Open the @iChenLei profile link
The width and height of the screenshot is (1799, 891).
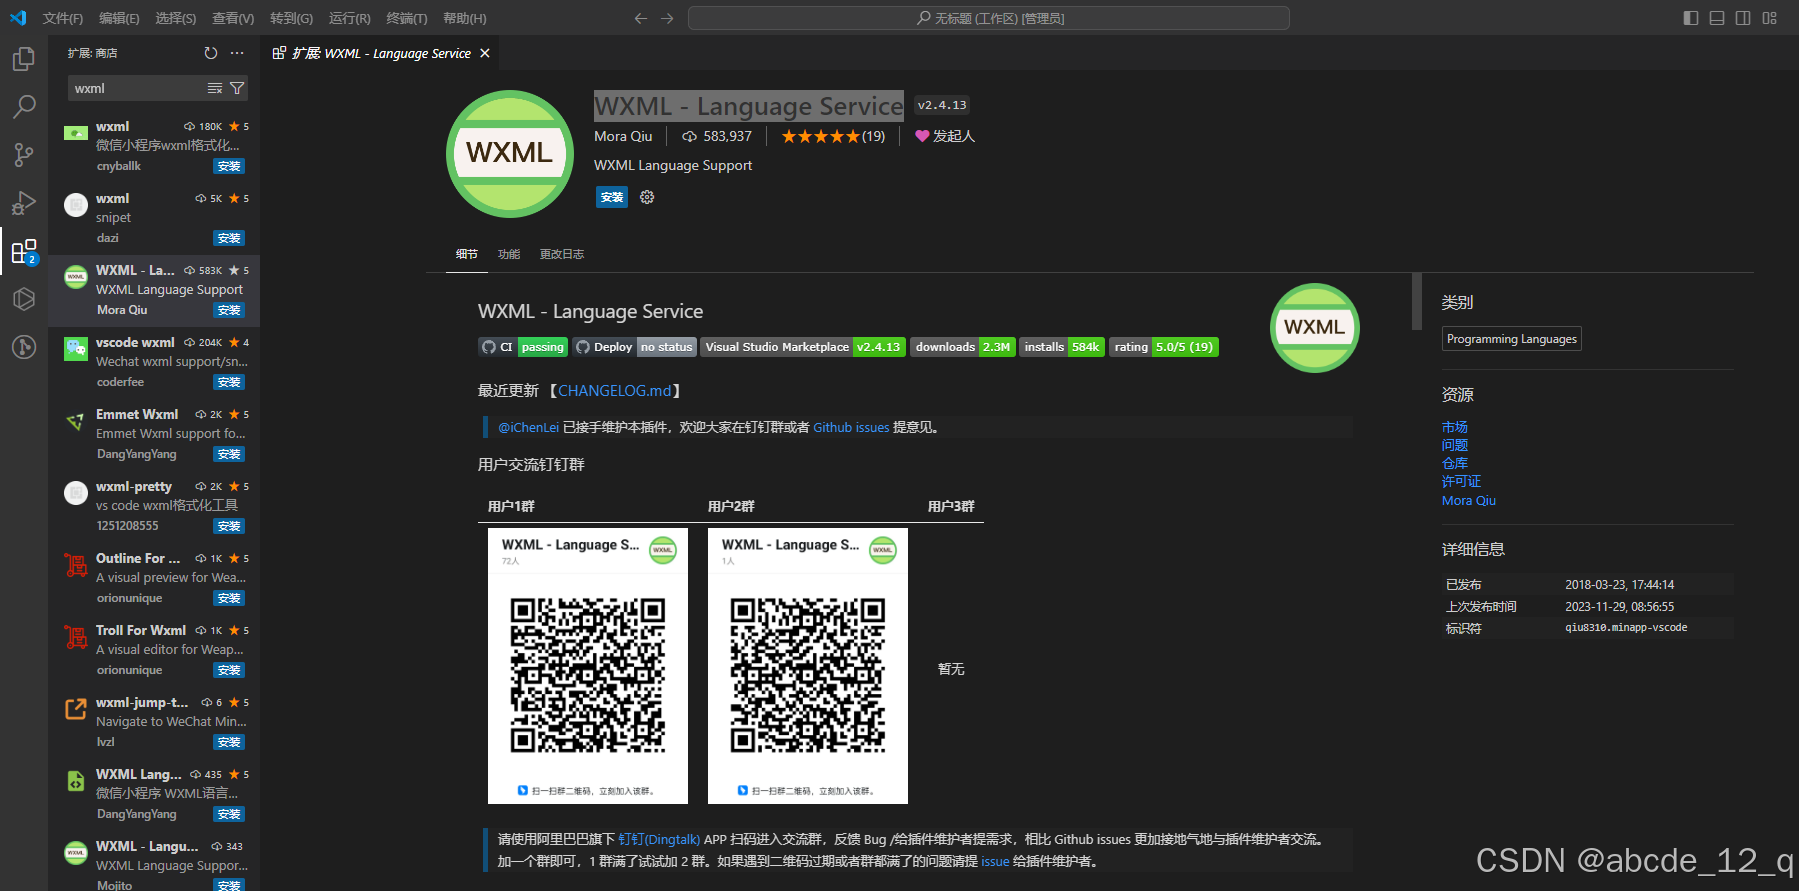(x=528, y=427)
